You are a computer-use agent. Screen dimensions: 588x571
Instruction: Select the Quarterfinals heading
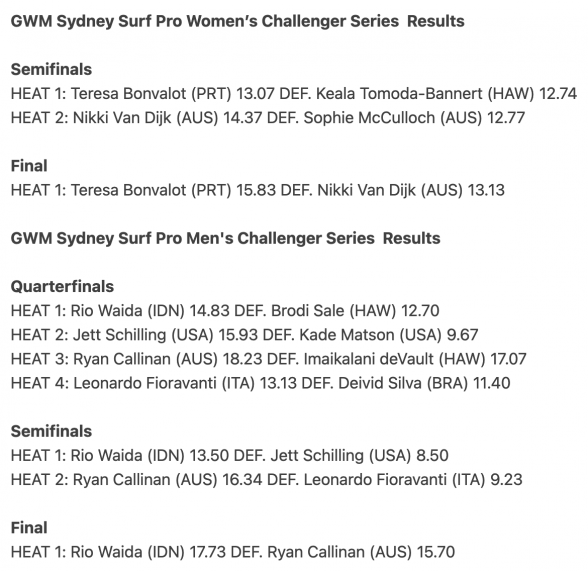click(x=62, y=286)
